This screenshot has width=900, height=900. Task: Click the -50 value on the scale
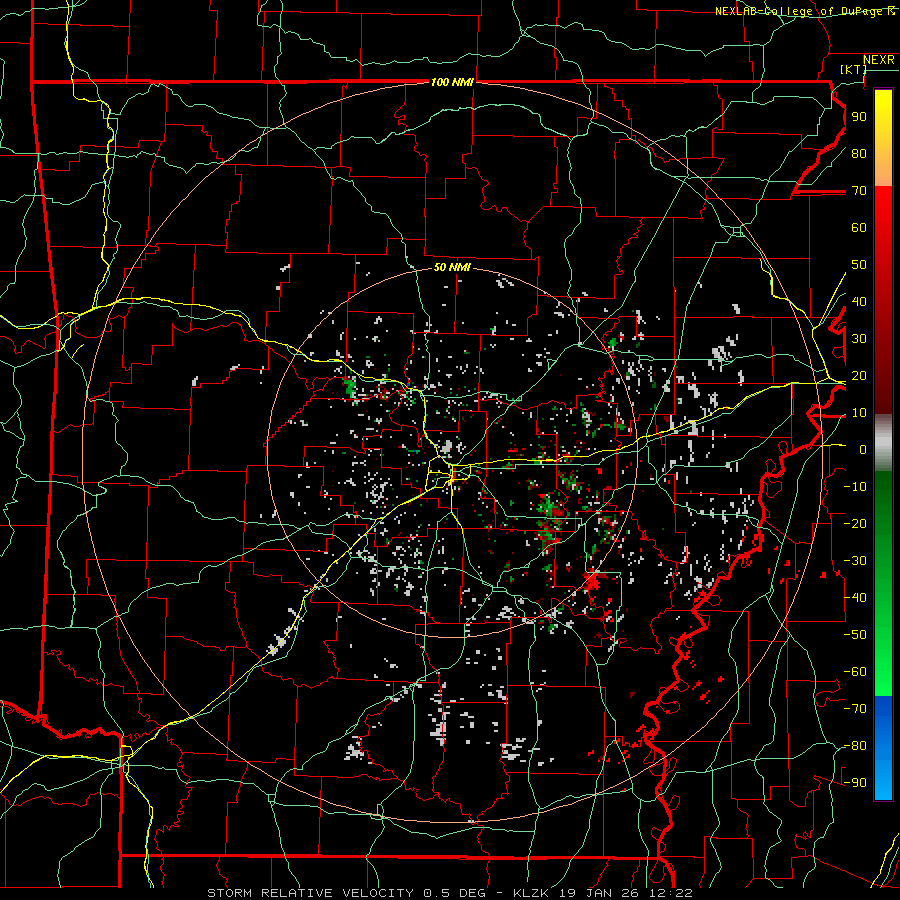[855, 635]
